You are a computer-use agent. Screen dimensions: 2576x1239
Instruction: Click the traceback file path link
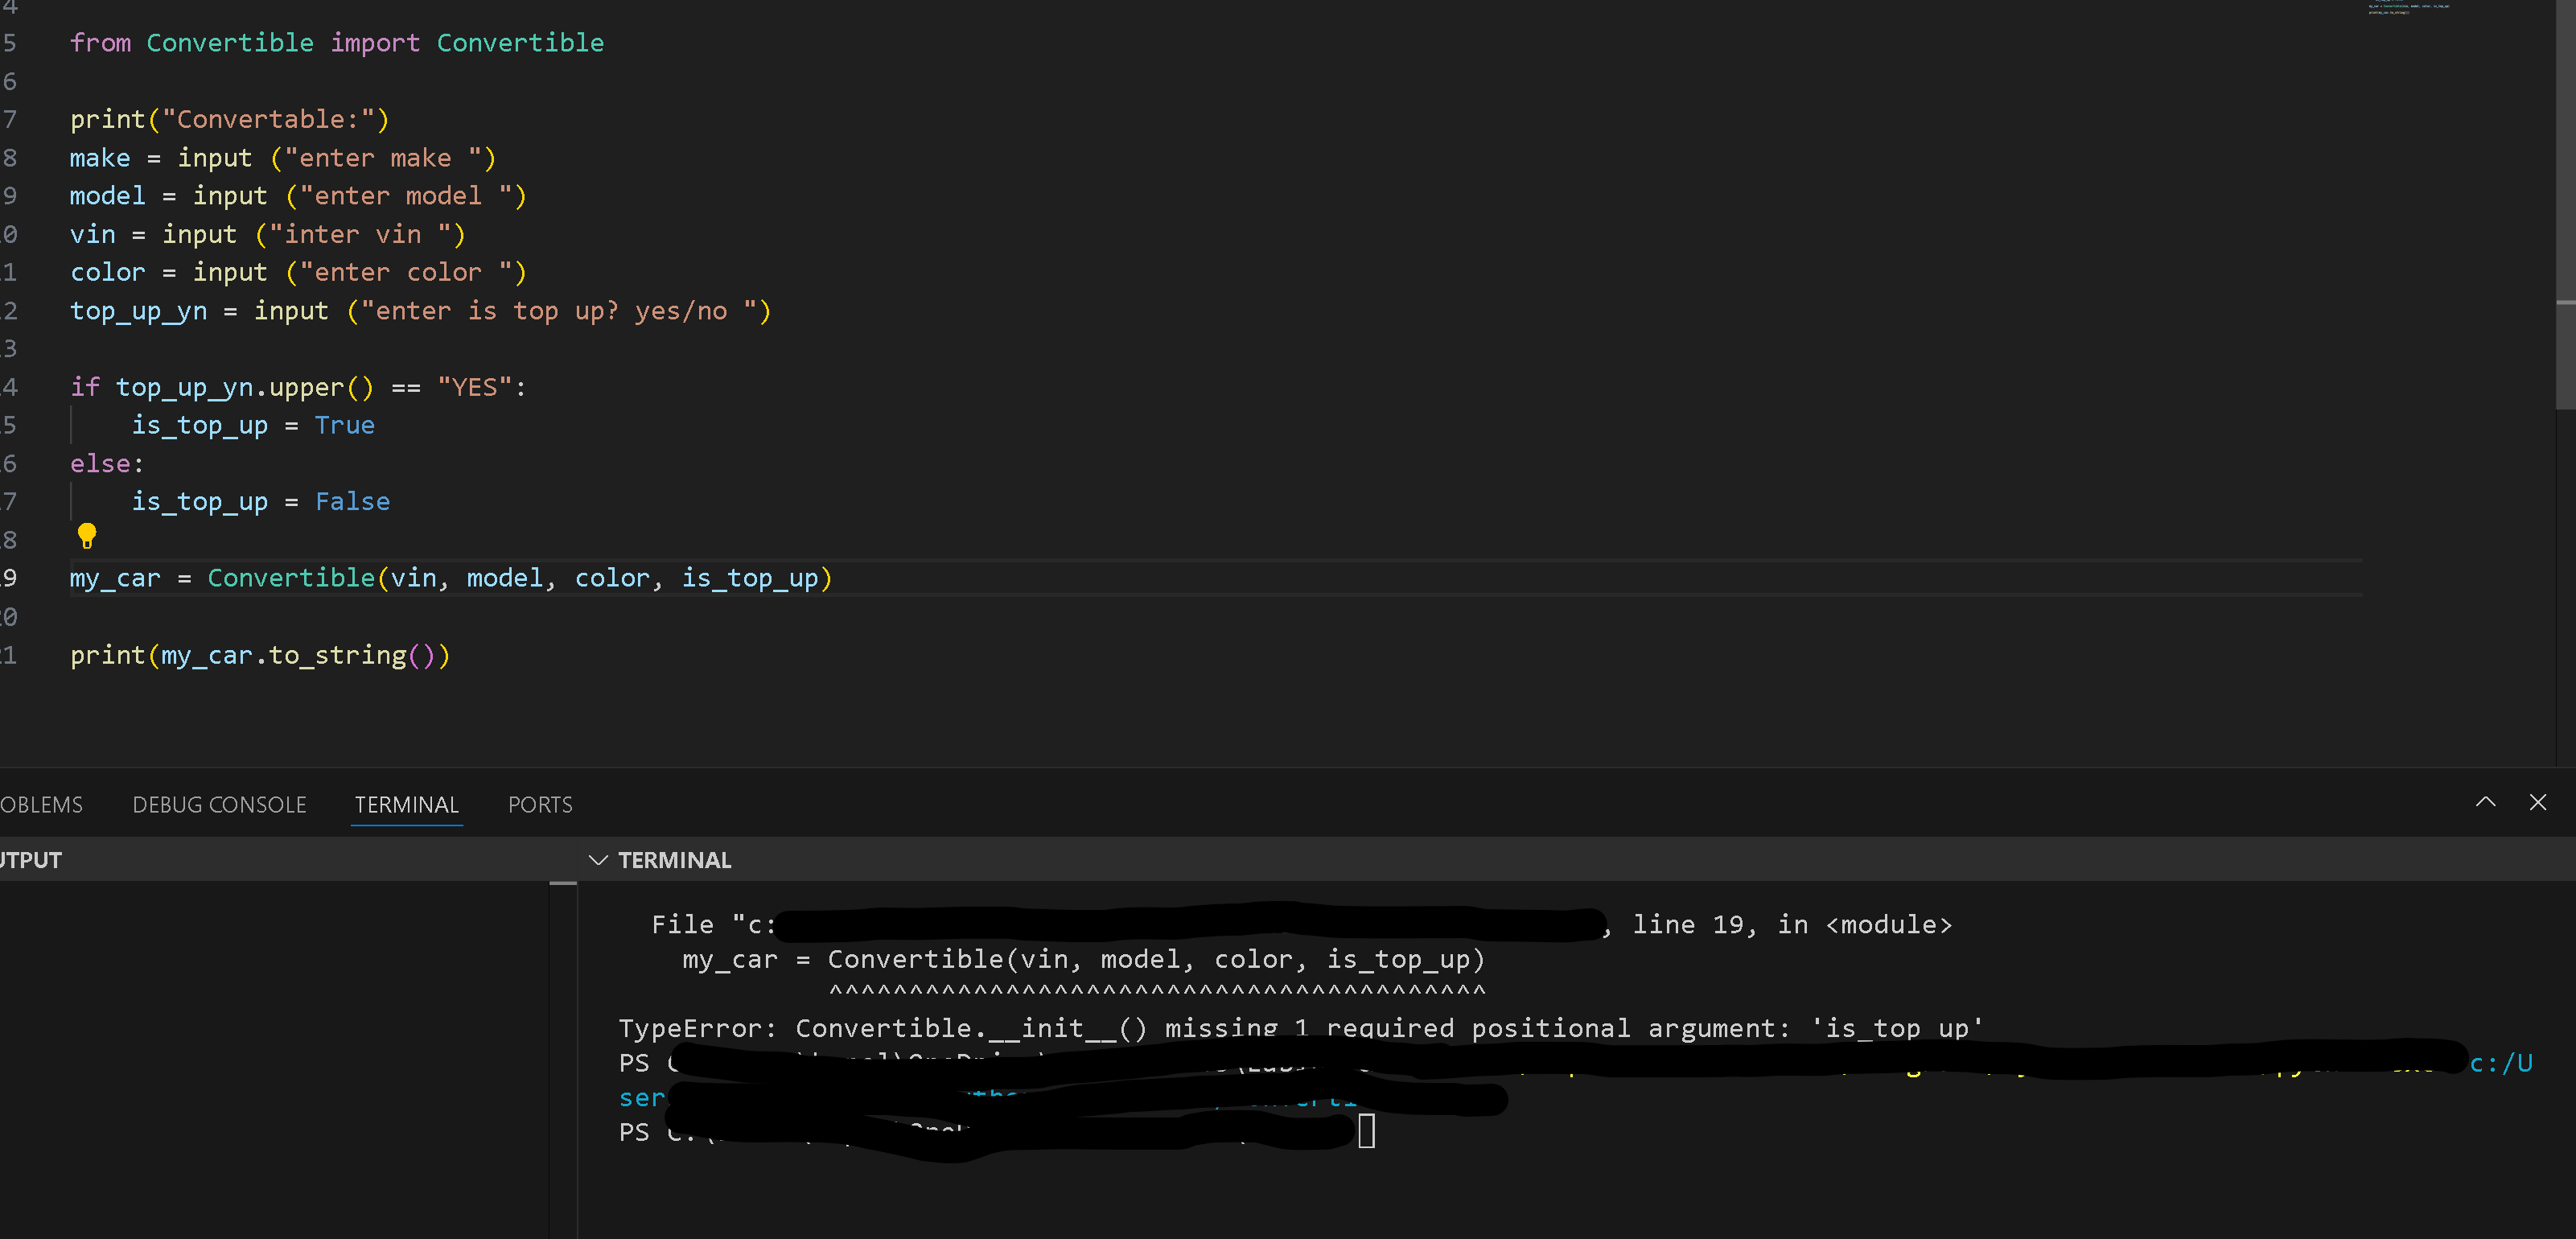pyautogui.click(x=1100, y=924)
